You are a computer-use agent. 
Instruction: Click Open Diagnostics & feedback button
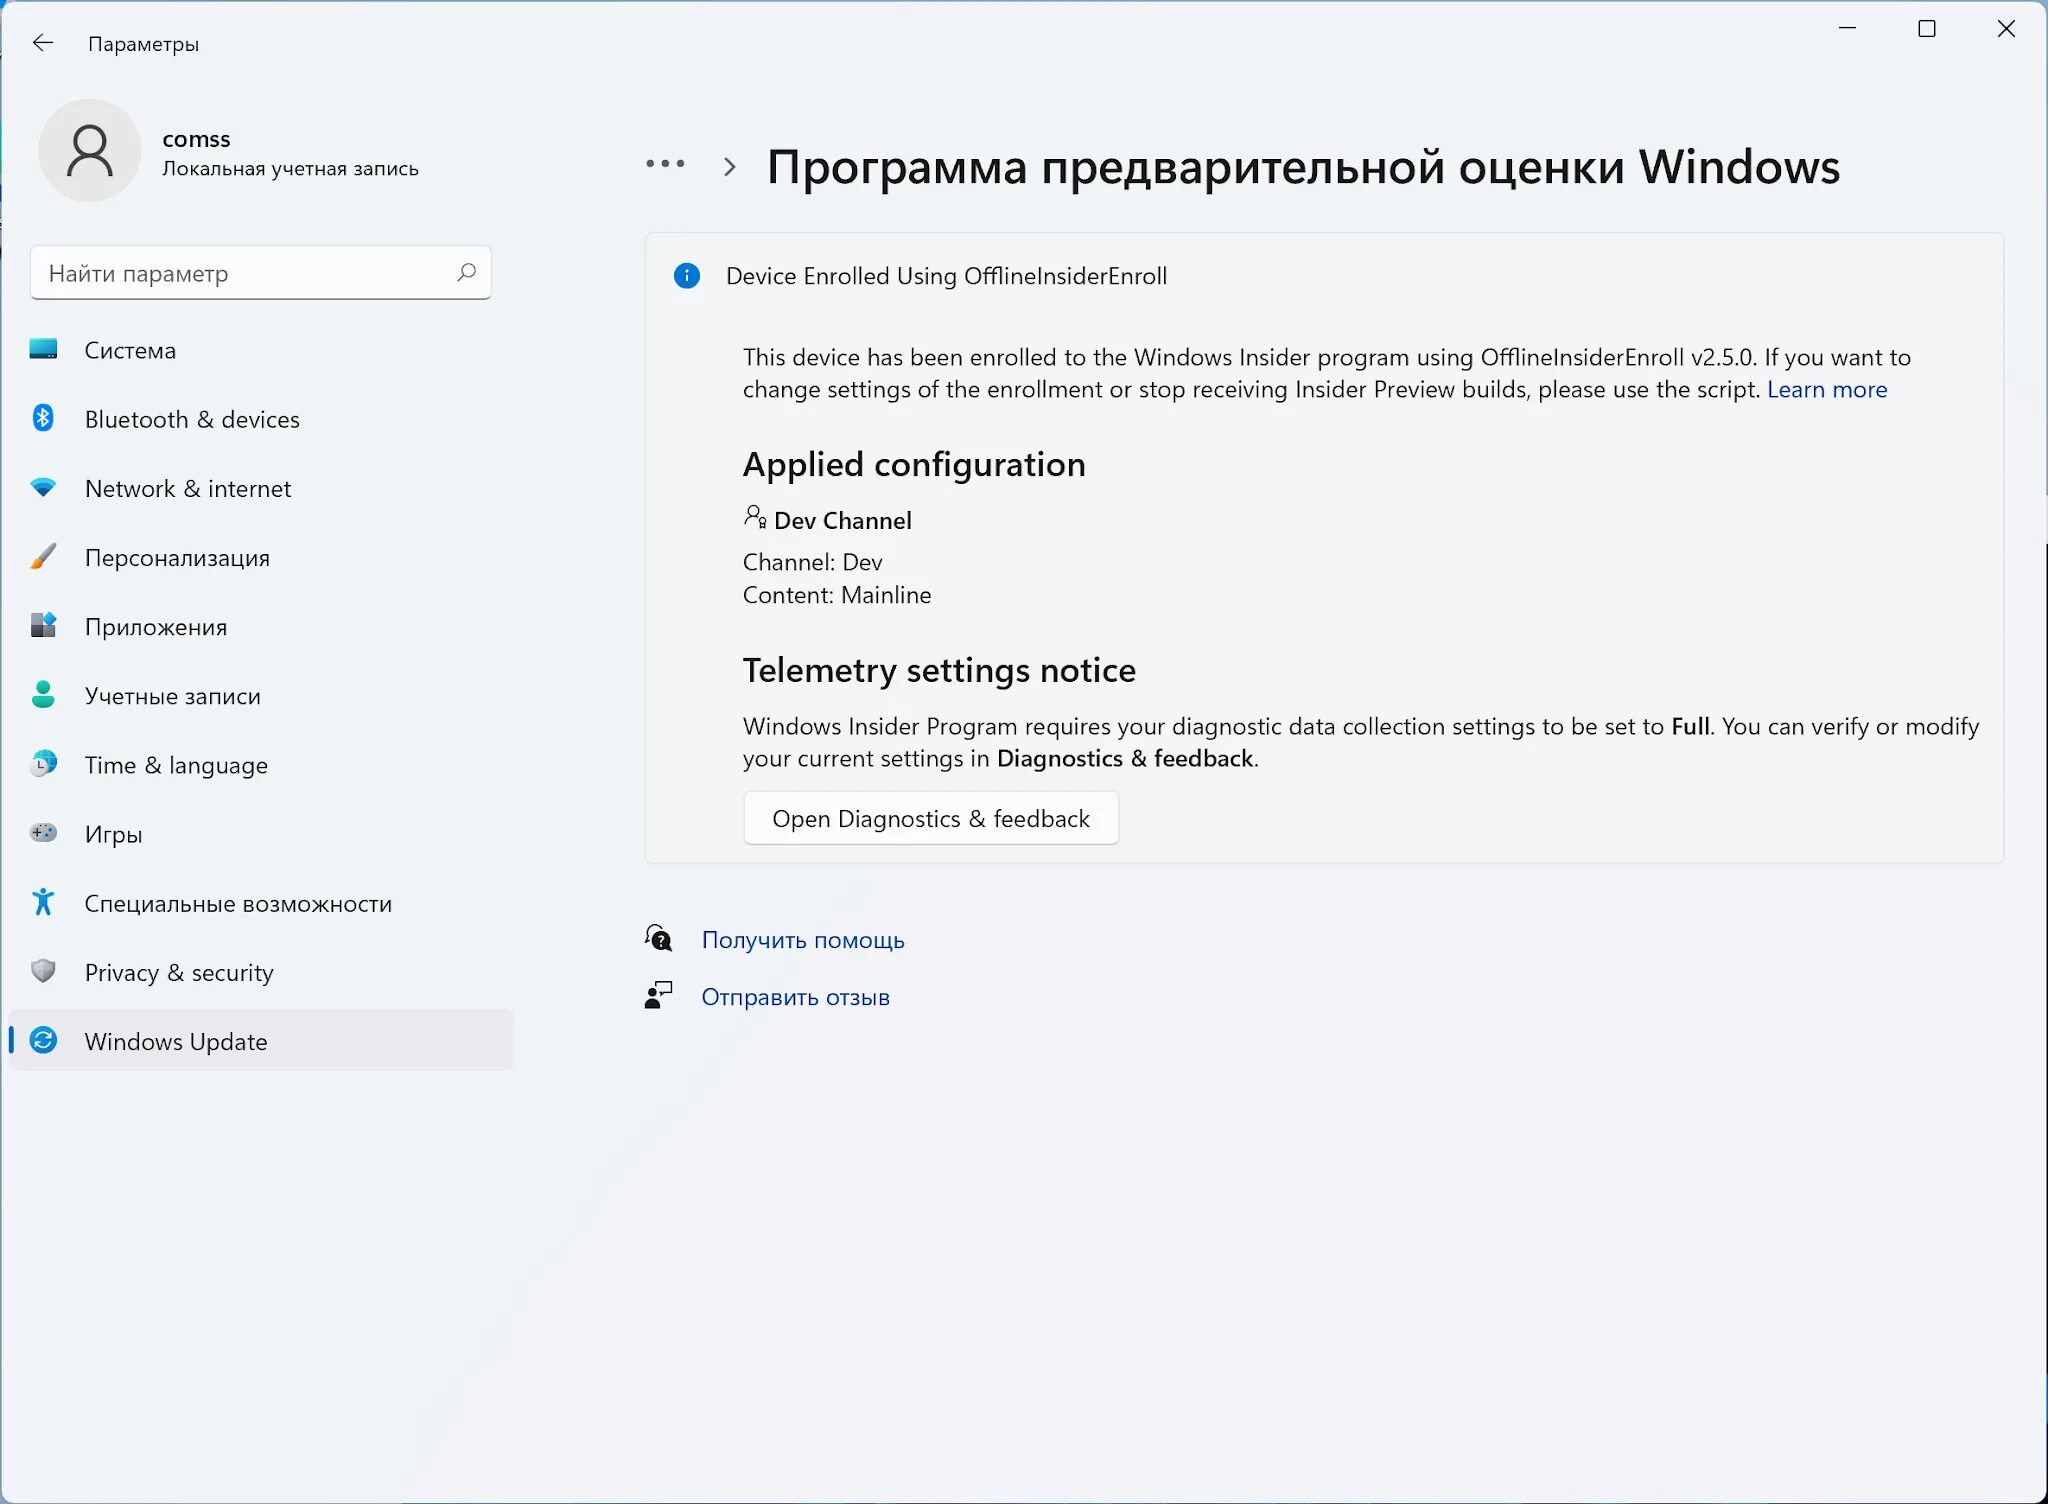tap(930, 818)
